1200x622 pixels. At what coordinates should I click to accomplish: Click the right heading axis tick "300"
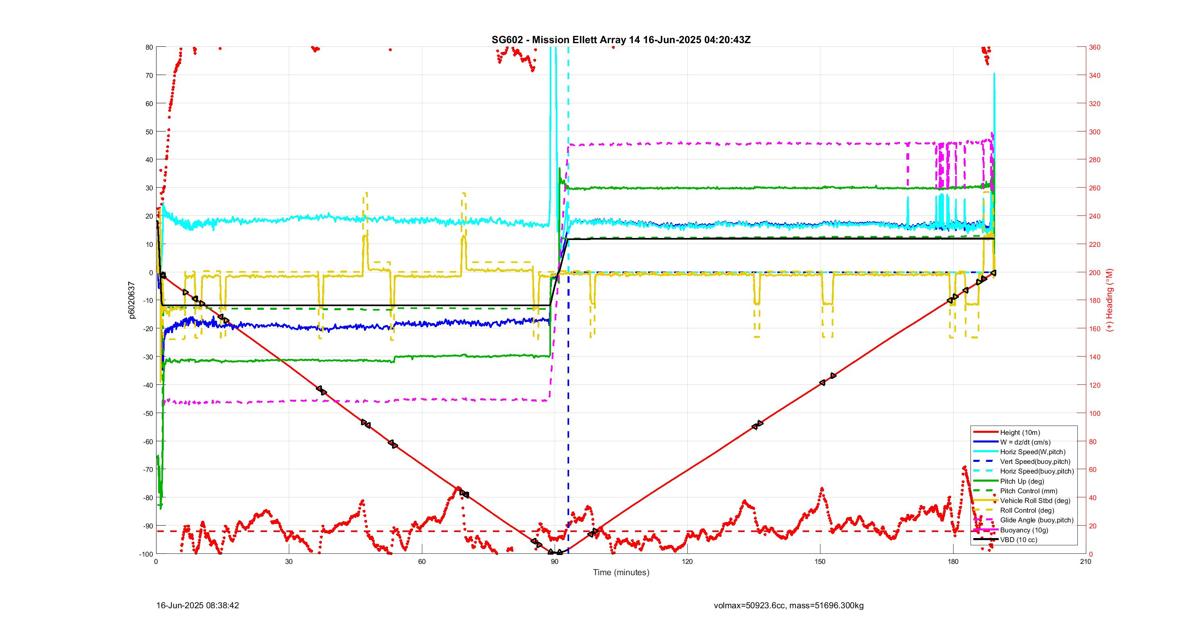[x=1095, y=132]
